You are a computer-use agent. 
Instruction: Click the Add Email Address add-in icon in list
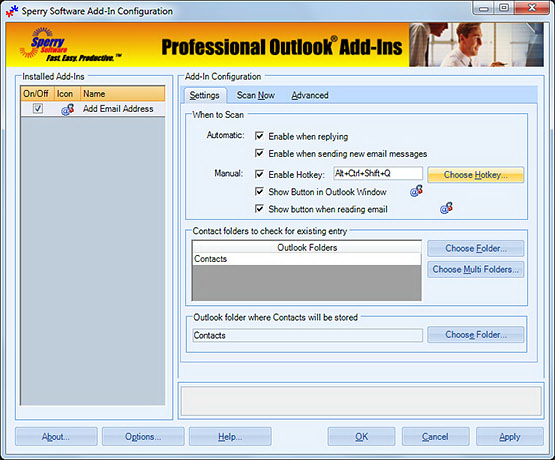pos(68,109)
